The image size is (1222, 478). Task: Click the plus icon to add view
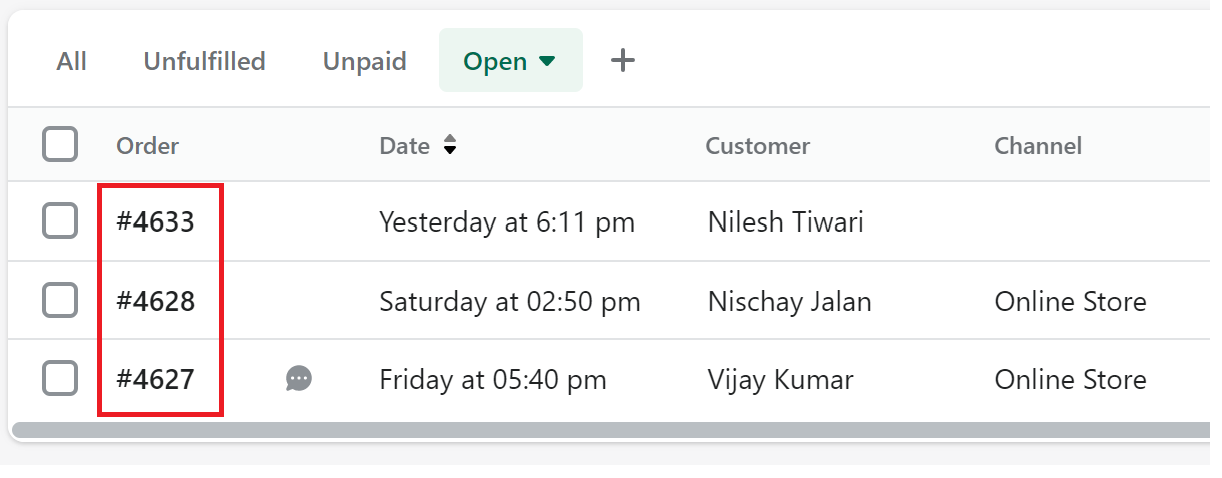pos(623,61)
